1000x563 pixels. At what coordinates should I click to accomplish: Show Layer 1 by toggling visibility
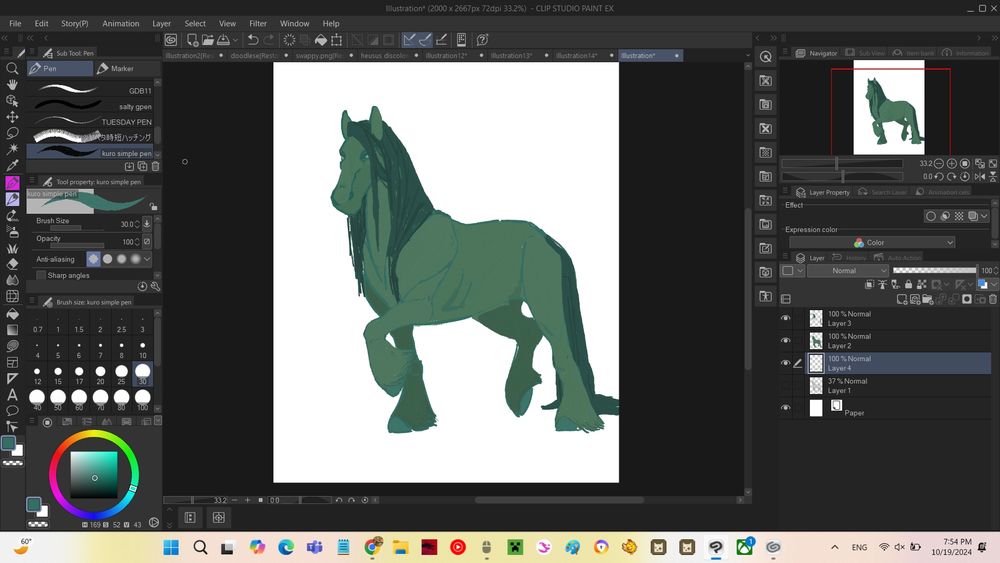[x=785, y=385]
